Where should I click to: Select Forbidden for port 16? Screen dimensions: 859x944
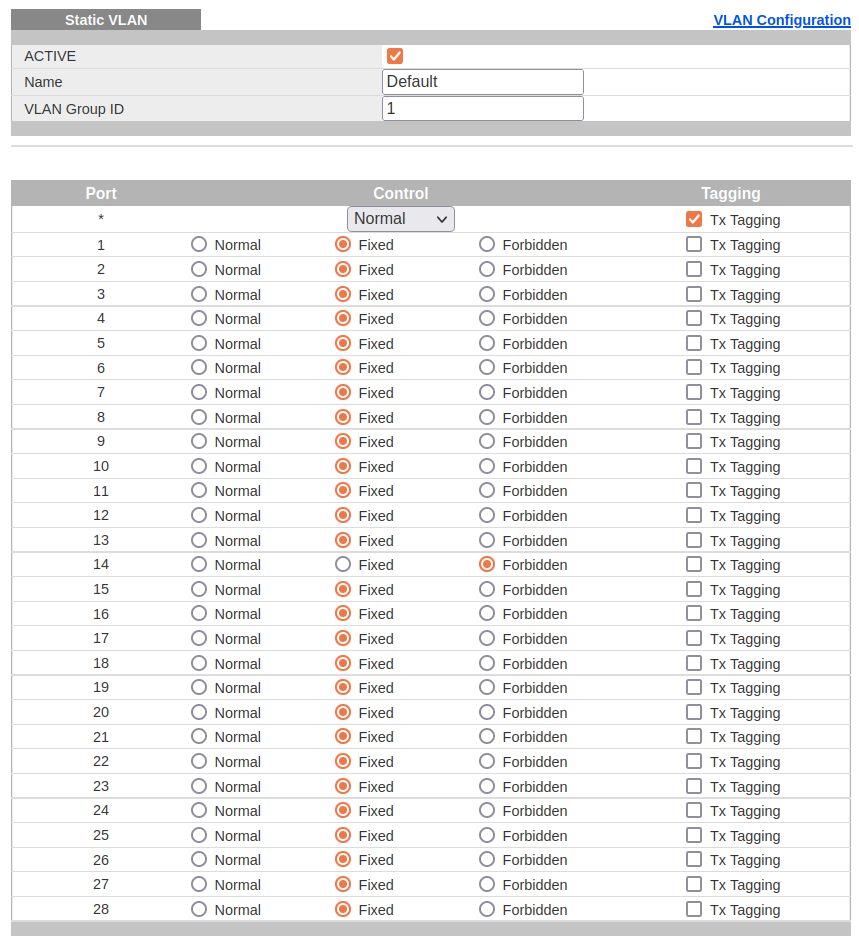click(x=486, y=613)
